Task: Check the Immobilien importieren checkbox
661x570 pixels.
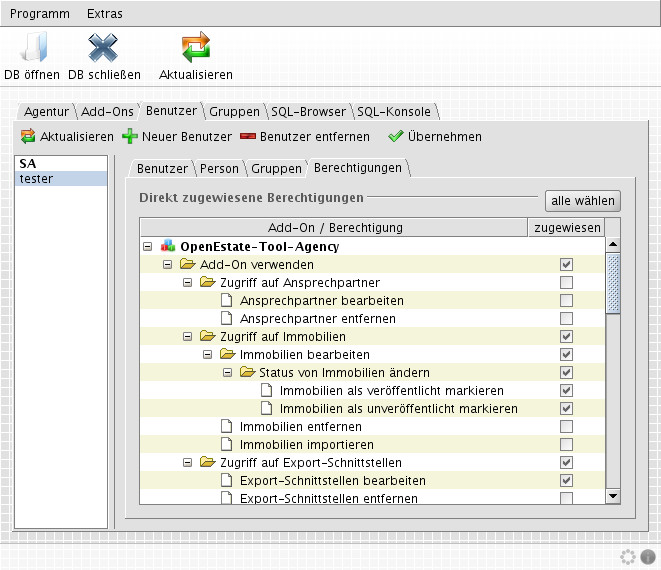Action: point(566,444)
